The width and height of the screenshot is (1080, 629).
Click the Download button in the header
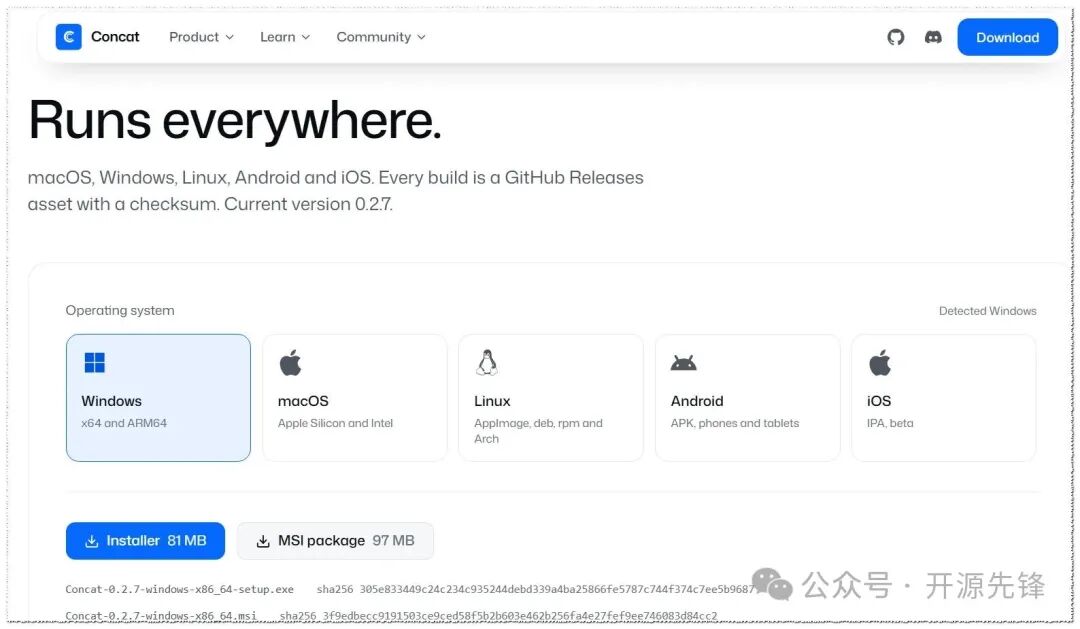(1007, 37)
